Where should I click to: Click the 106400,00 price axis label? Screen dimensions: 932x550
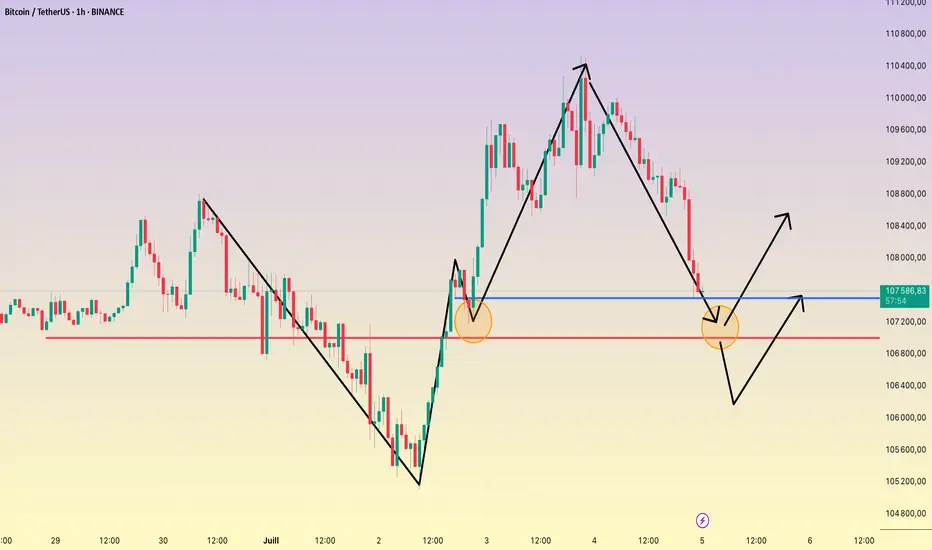click(x=905, y=386)
